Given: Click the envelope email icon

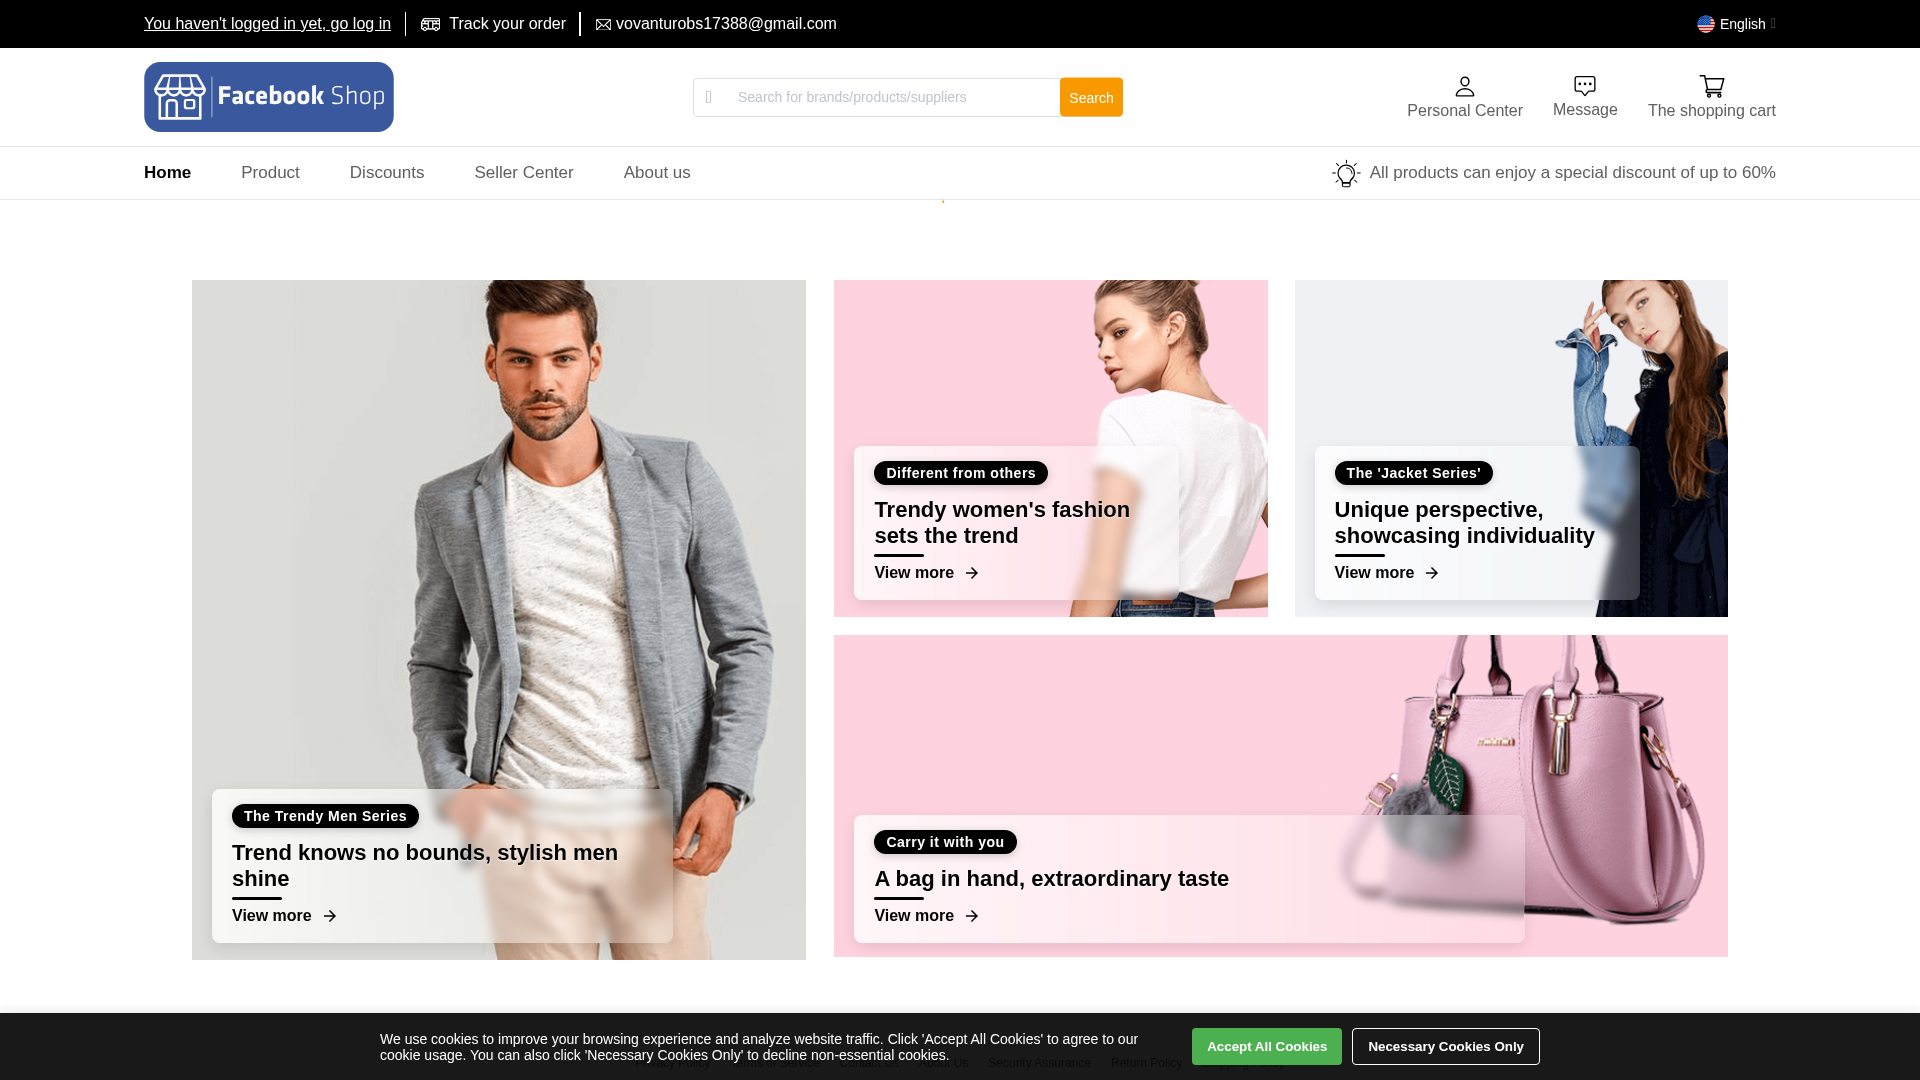Looking at the screenshot, I should pyautogui.click(x=603, y=25).
